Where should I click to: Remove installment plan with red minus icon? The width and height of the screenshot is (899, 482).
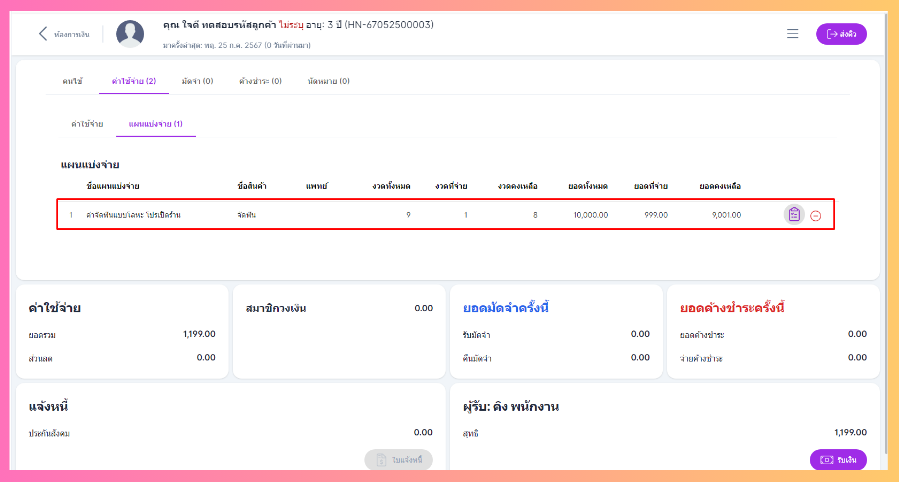point(816,215)
